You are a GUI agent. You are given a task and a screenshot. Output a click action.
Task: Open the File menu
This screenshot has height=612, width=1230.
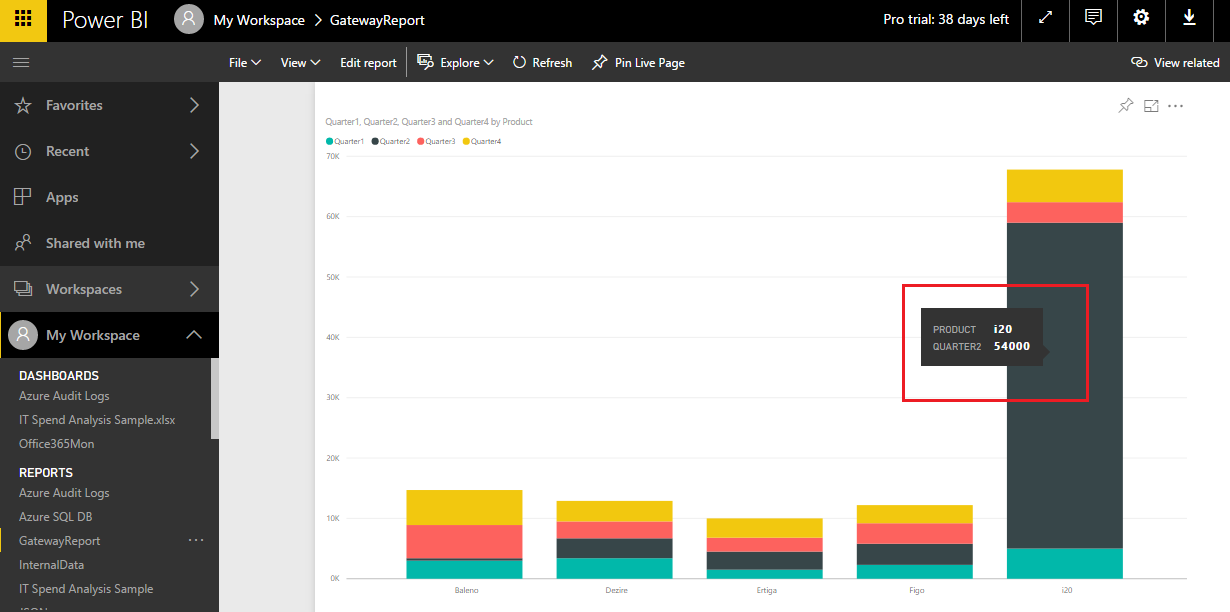(245, 62)
